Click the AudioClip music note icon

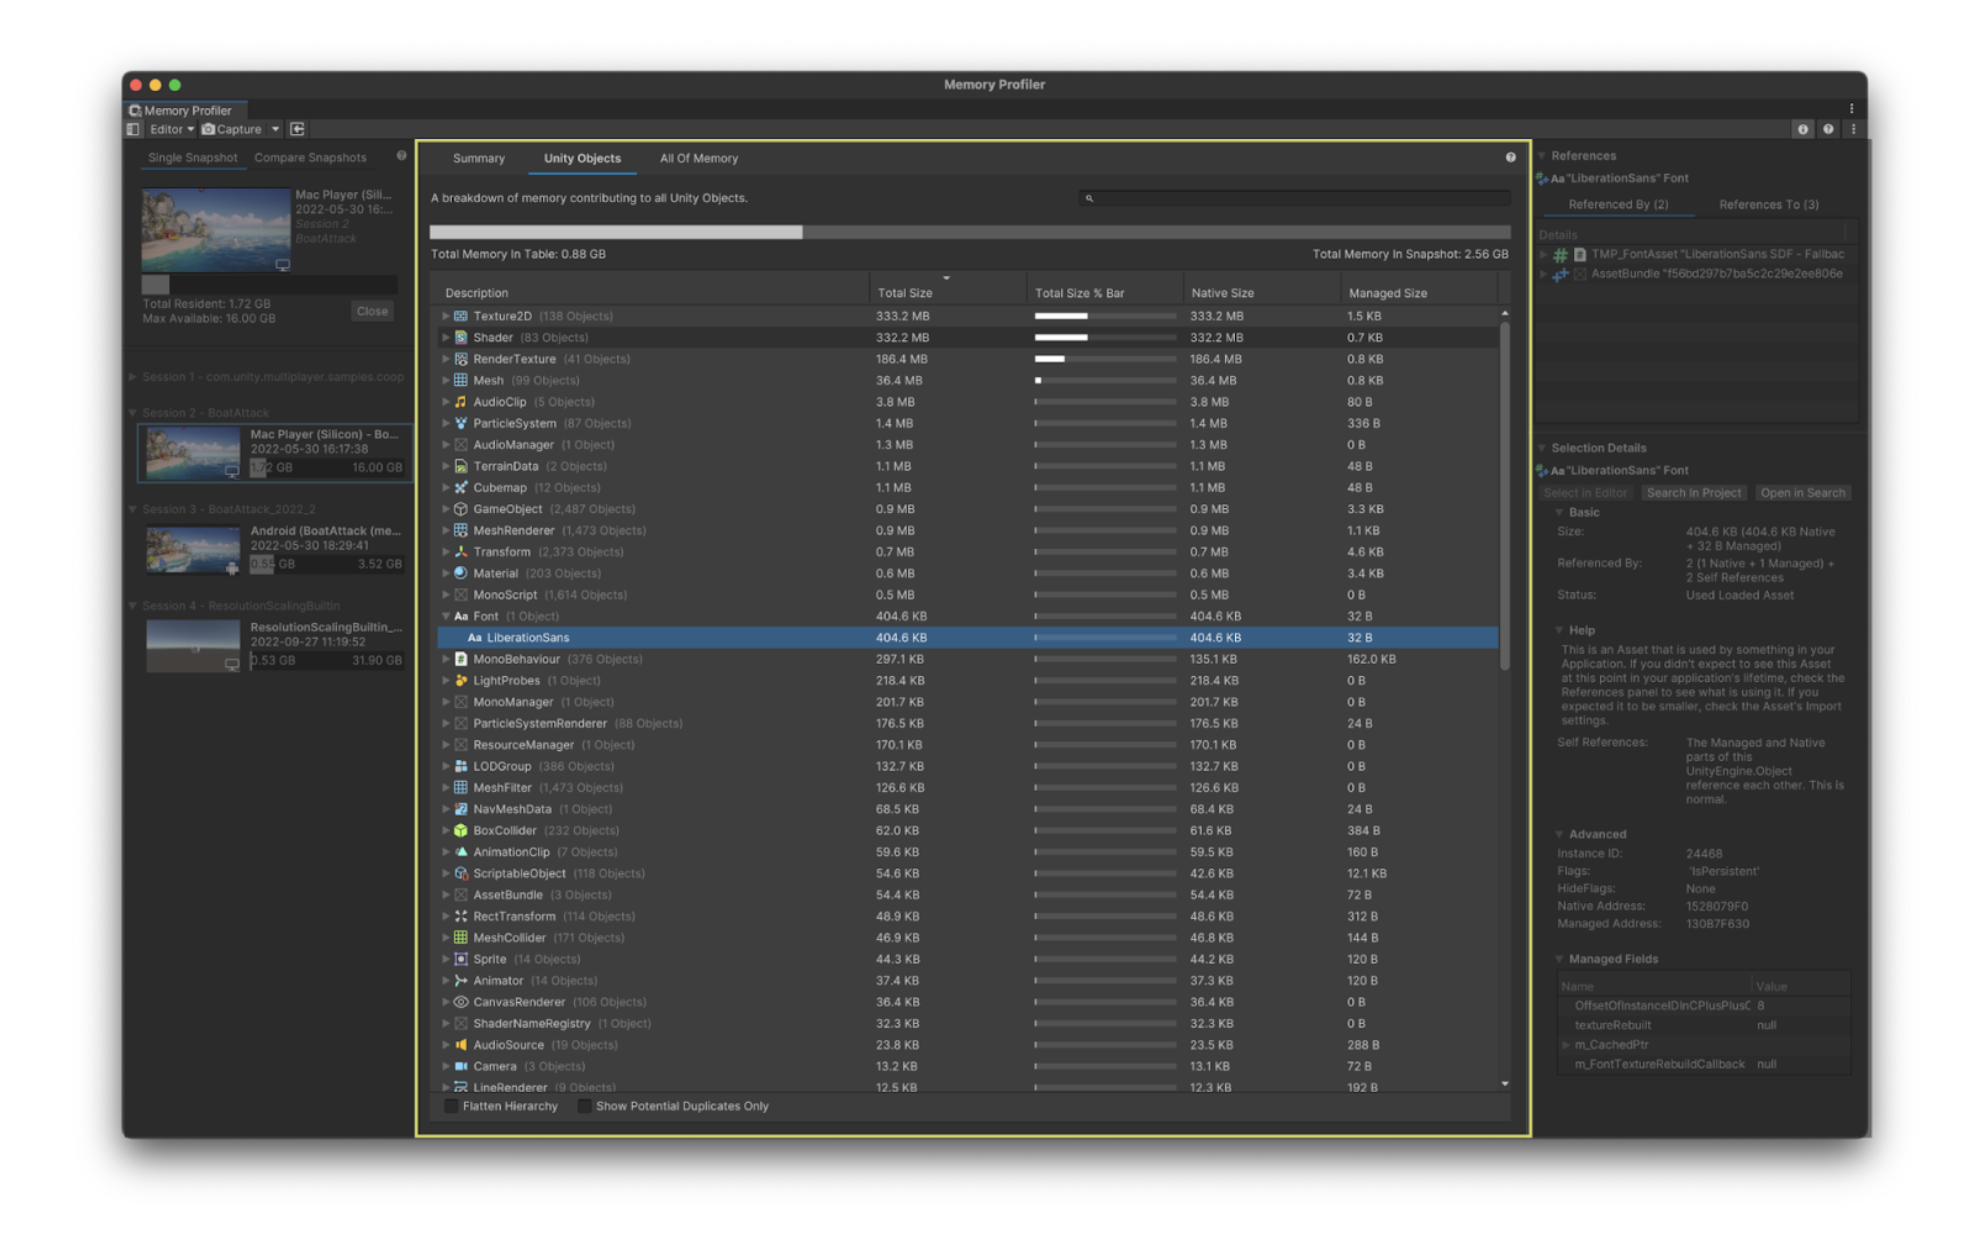tap(460, 402)
